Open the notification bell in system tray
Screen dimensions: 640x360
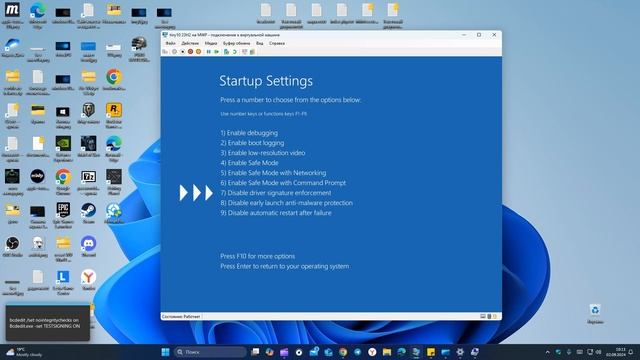[631, 352]
